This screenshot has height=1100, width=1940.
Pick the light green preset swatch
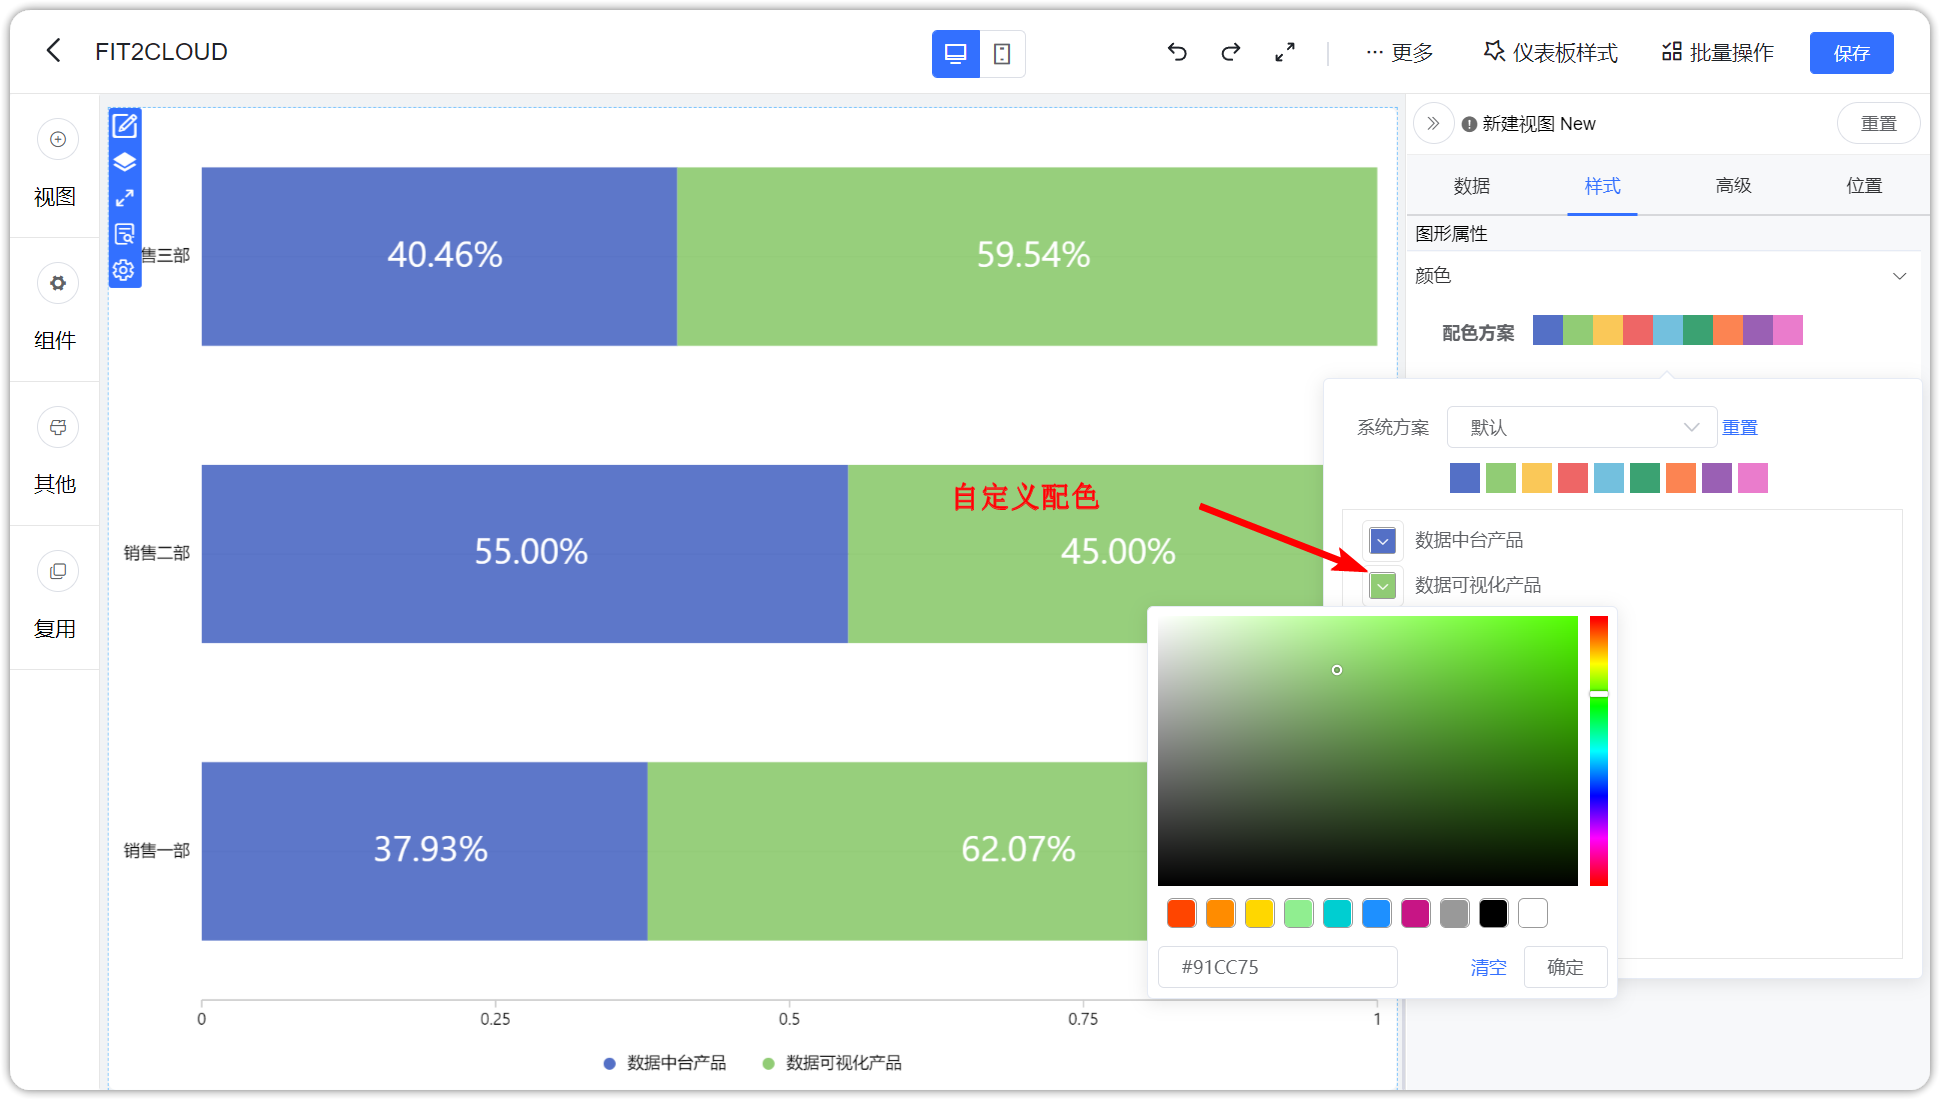pos(1298,913)
